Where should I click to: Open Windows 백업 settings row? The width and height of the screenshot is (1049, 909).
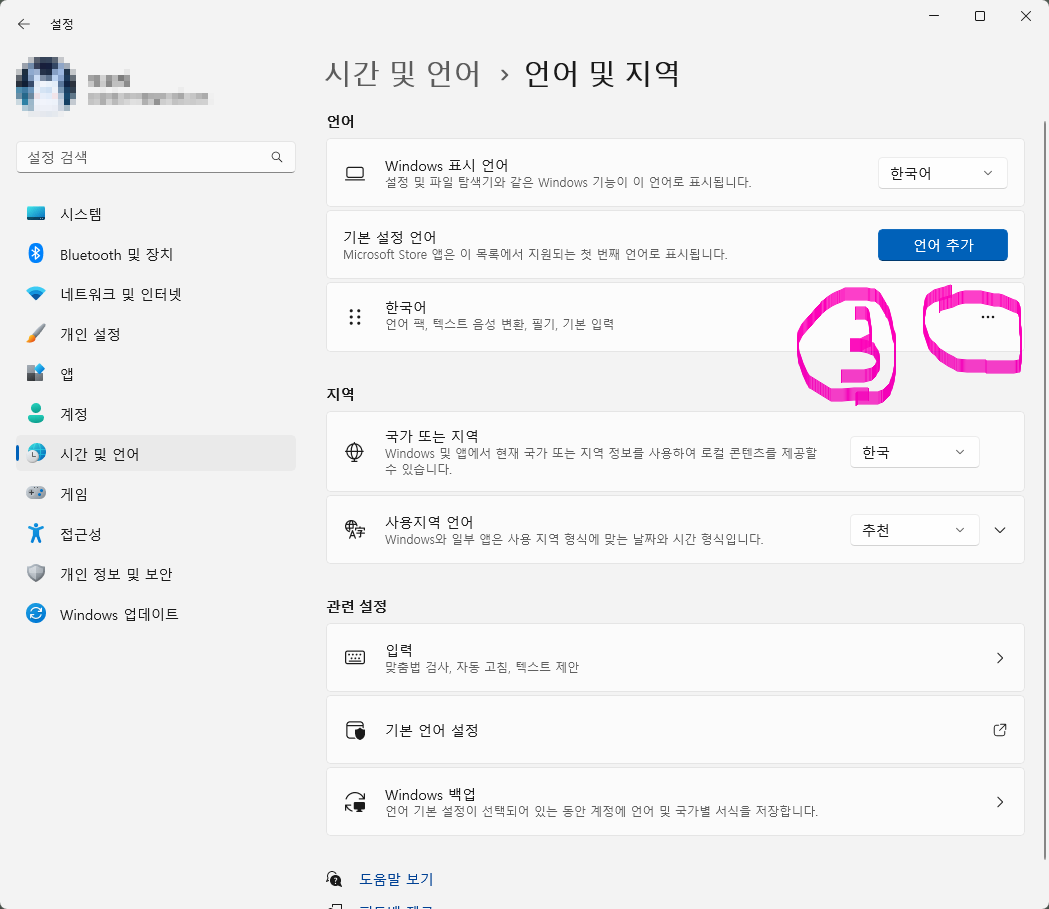(675, 801)
